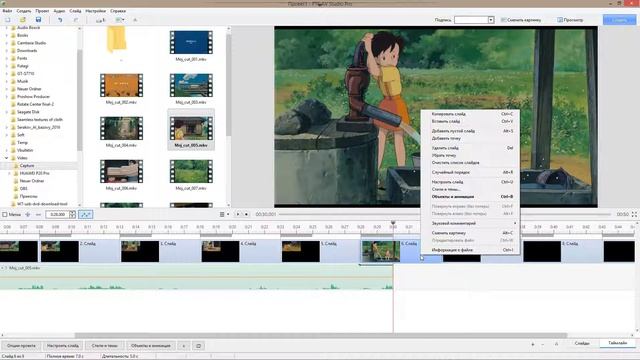Open Звуковой комментарий submenu
Screen dimensions: 640x360
point(470,223)
